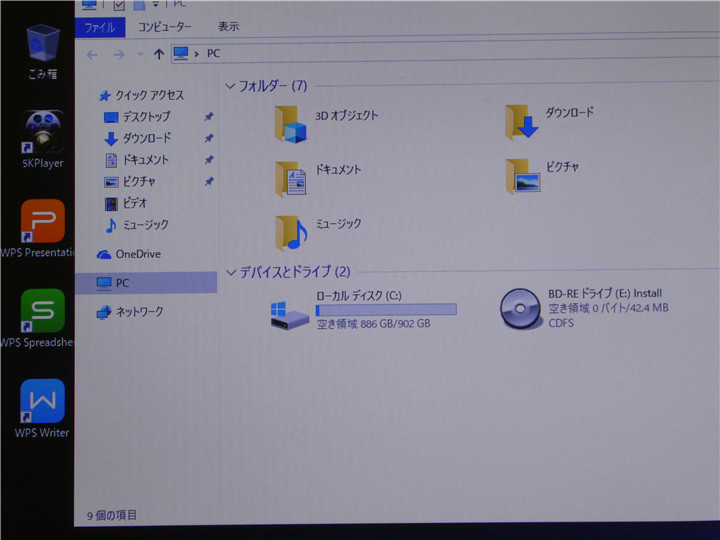The height and width of the screenshot is (540, 720).
Task: Click the pin icon beside sidebar ピクチャ
Action: tap(209, 181)
